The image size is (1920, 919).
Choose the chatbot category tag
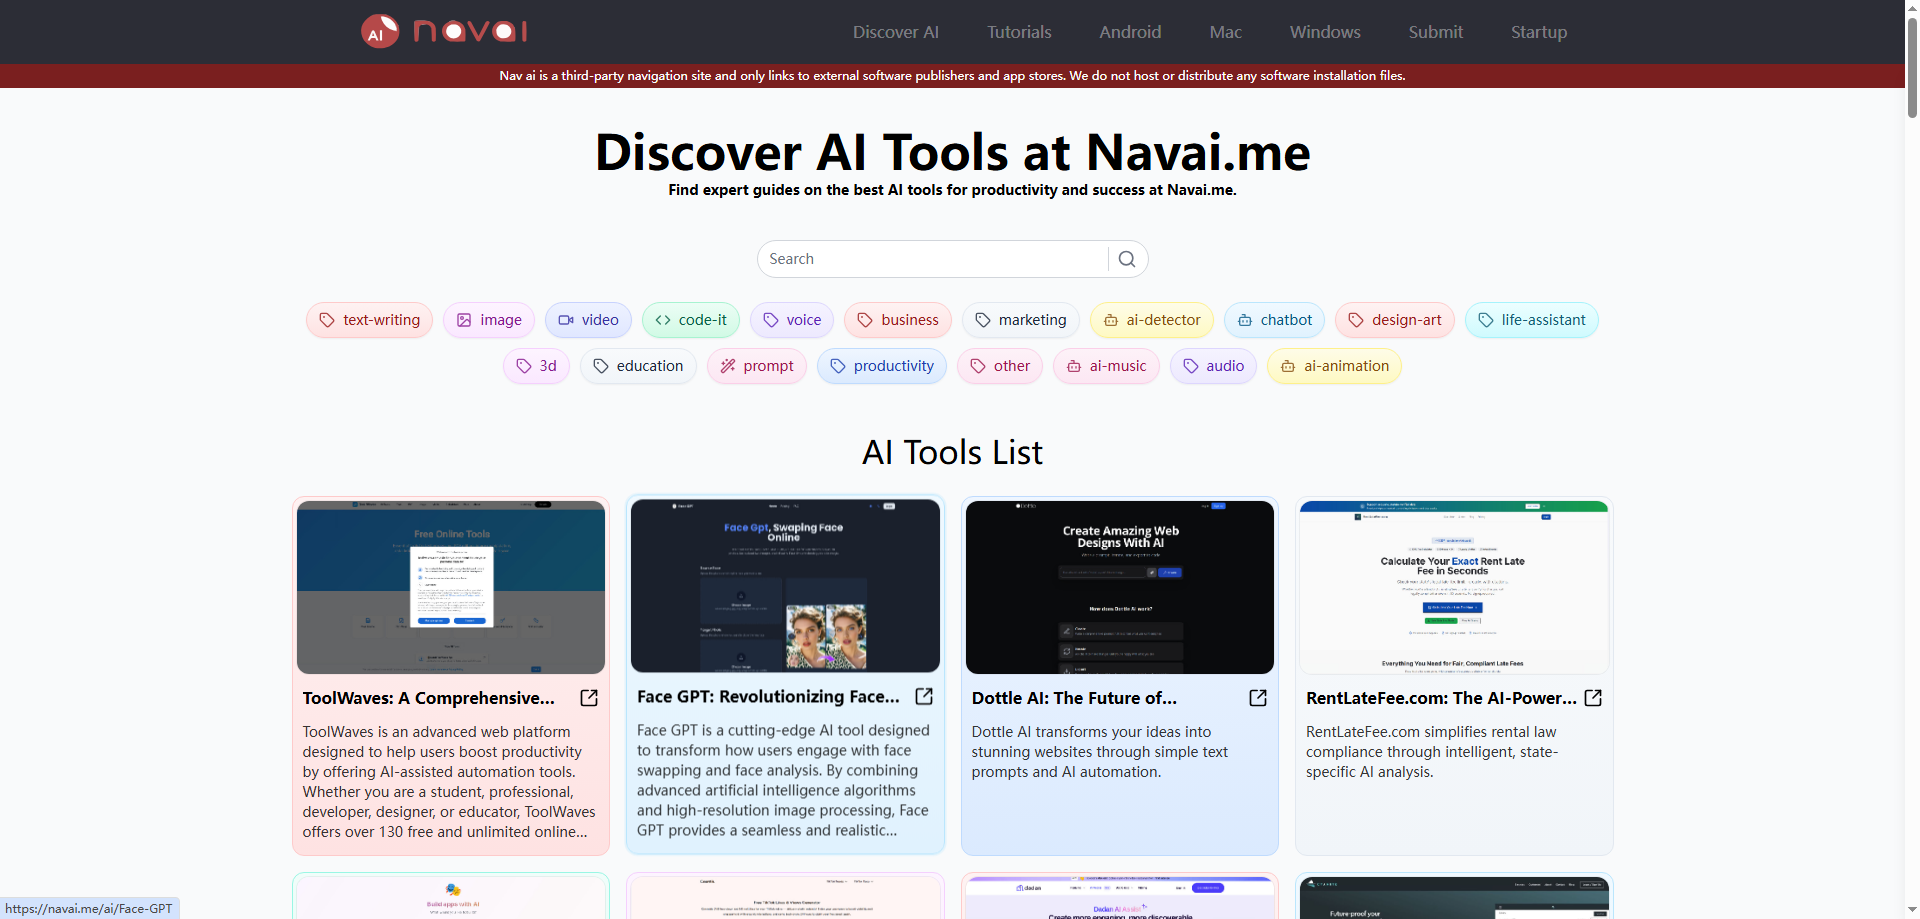pyautogui.click(x=1274, y=320)
